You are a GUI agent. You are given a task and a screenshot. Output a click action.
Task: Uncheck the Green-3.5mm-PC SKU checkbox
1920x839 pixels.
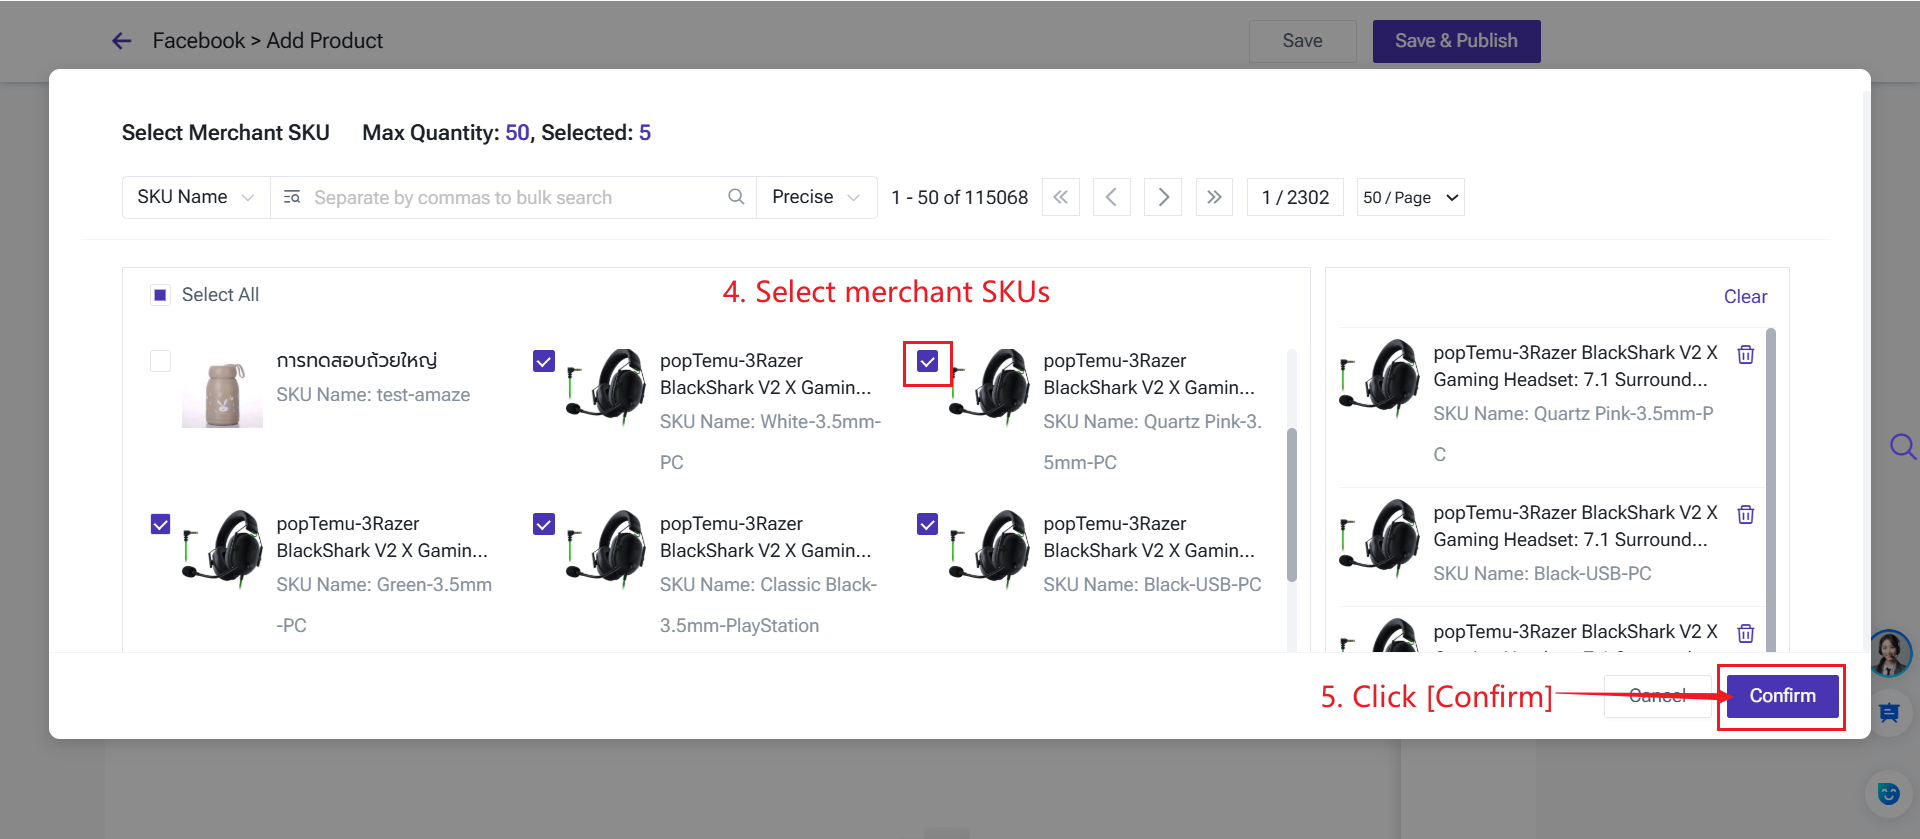coord(160,524)
